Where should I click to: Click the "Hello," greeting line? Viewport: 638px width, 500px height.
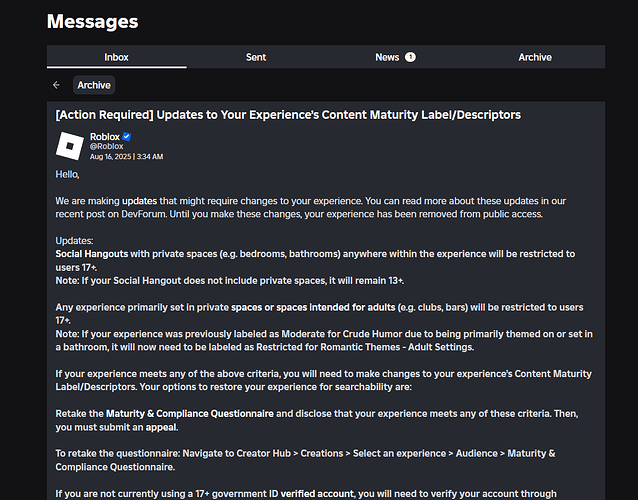coord(67,175)
